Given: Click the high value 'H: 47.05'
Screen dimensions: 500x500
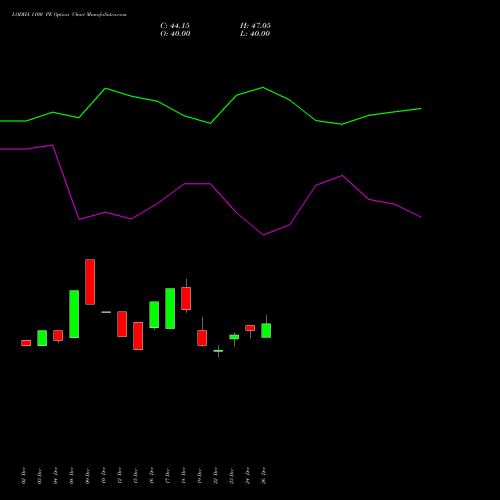Looking at the screenshot, I should (x=255, y=26).
